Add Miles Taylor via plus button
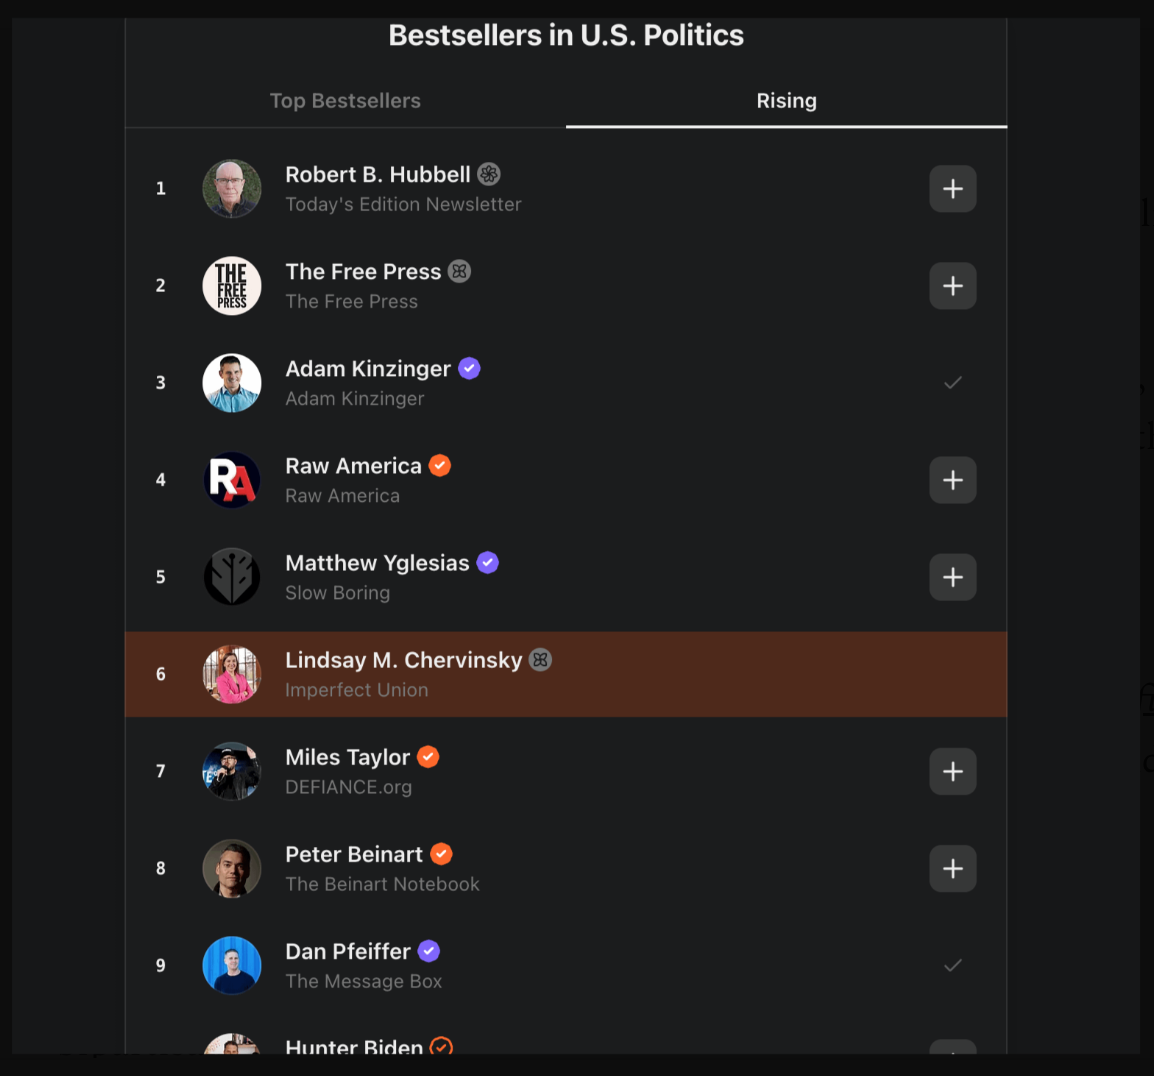1154x1076 pixels. [952, 771]
